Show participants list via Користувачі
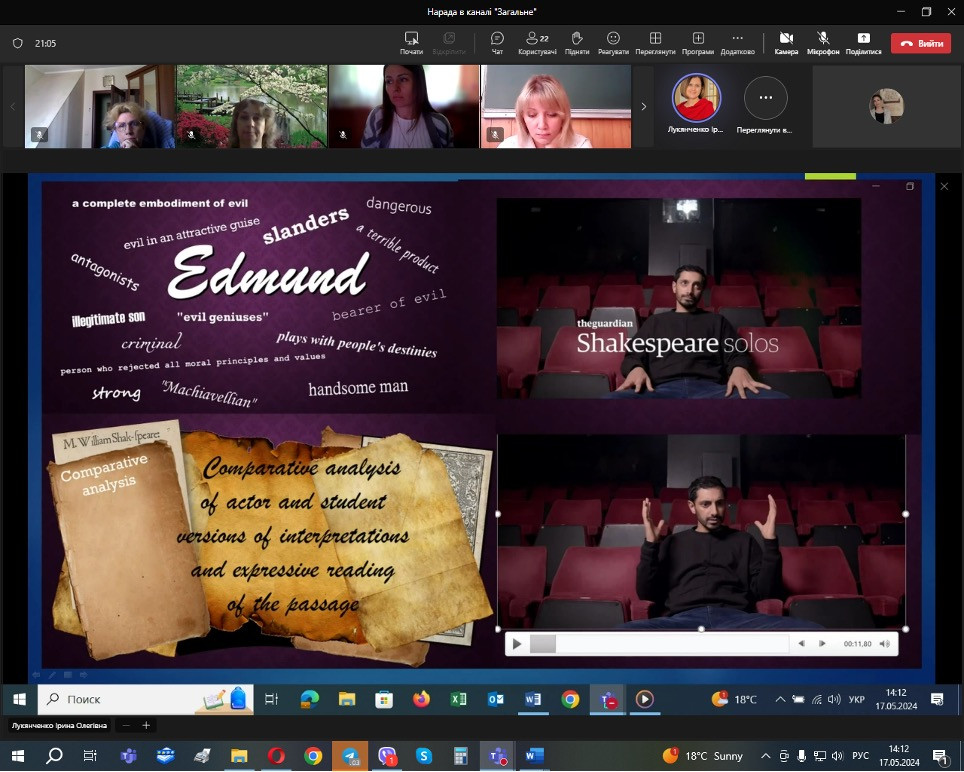 (x=536, y=42)
